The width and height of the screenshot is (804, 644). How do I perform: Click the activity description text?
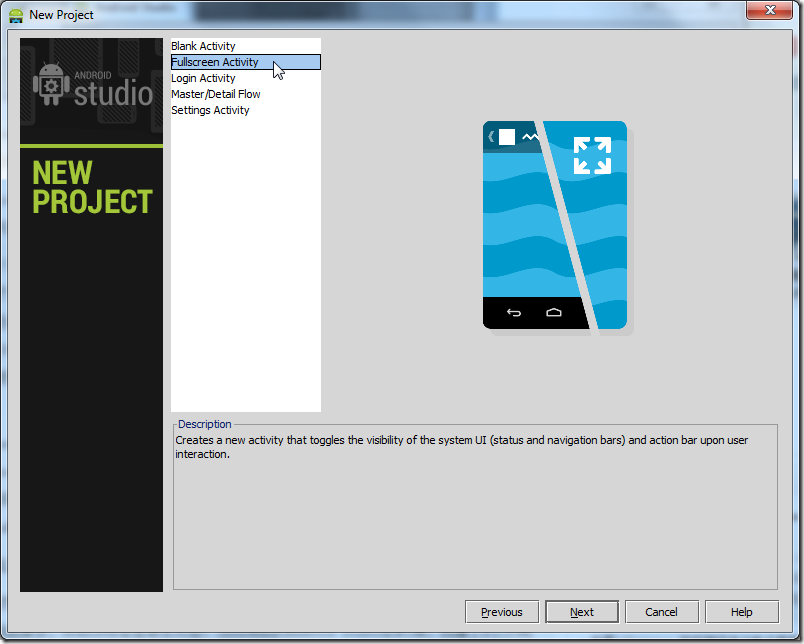pos(461,447)
